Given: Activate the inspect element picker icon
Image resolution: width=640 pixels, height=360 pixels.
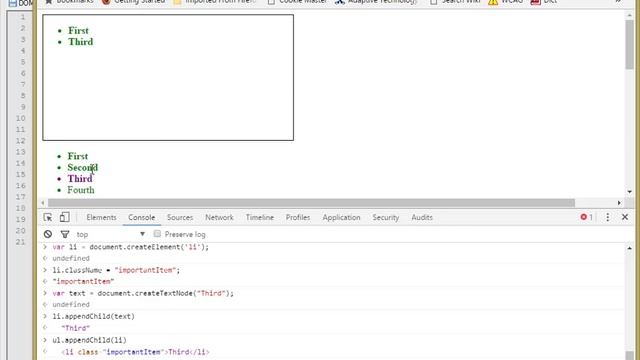Looking at the screenshot, I should (x=48, y=217).
